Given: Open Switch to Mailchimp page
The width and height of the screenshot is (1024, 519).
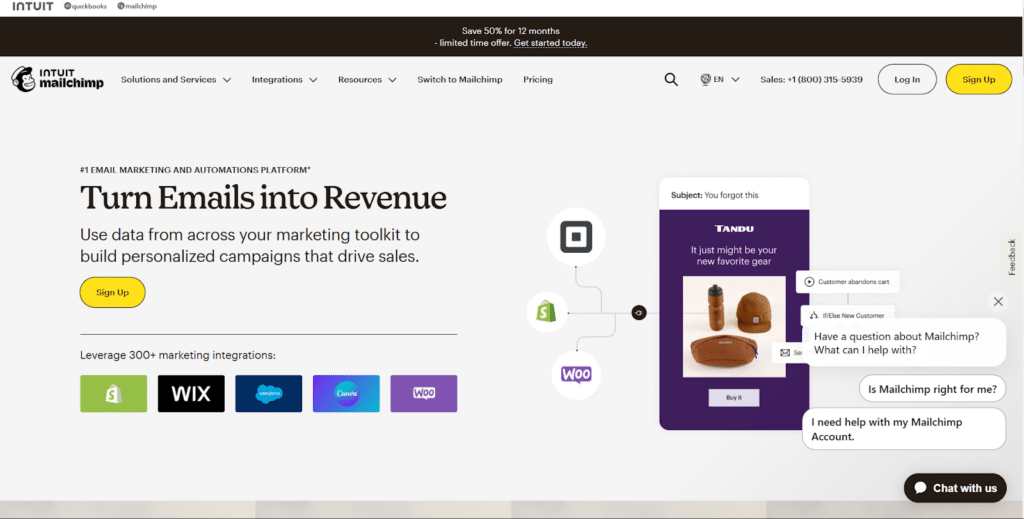Looking at the screenshot, I should pyautogui.click(x=460, y=80).
